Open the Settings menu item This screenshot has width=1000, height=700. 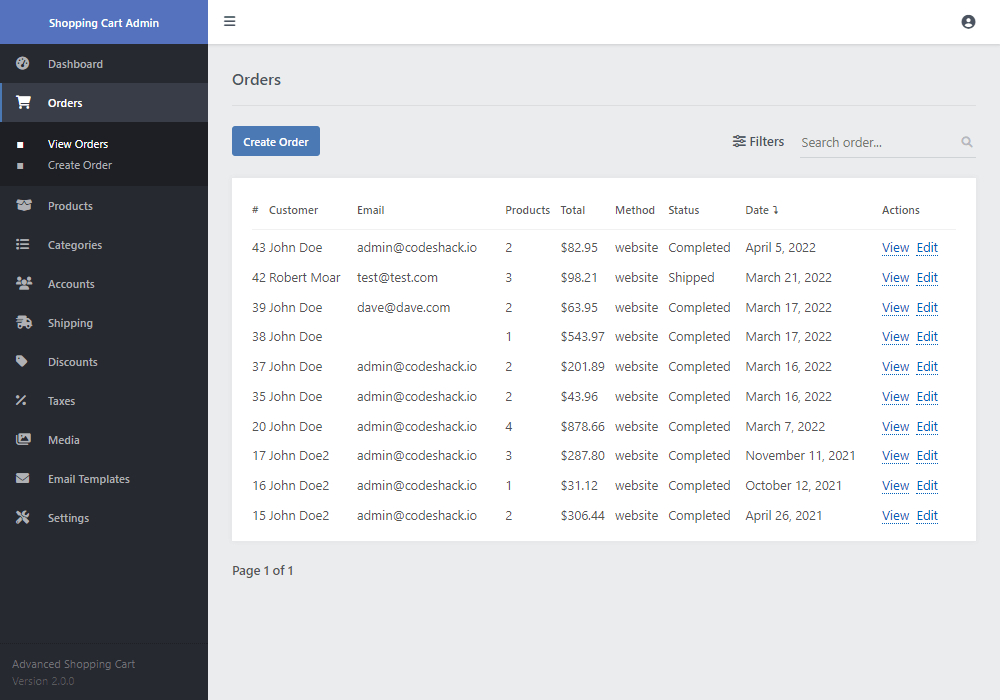(x=104, y=518)
